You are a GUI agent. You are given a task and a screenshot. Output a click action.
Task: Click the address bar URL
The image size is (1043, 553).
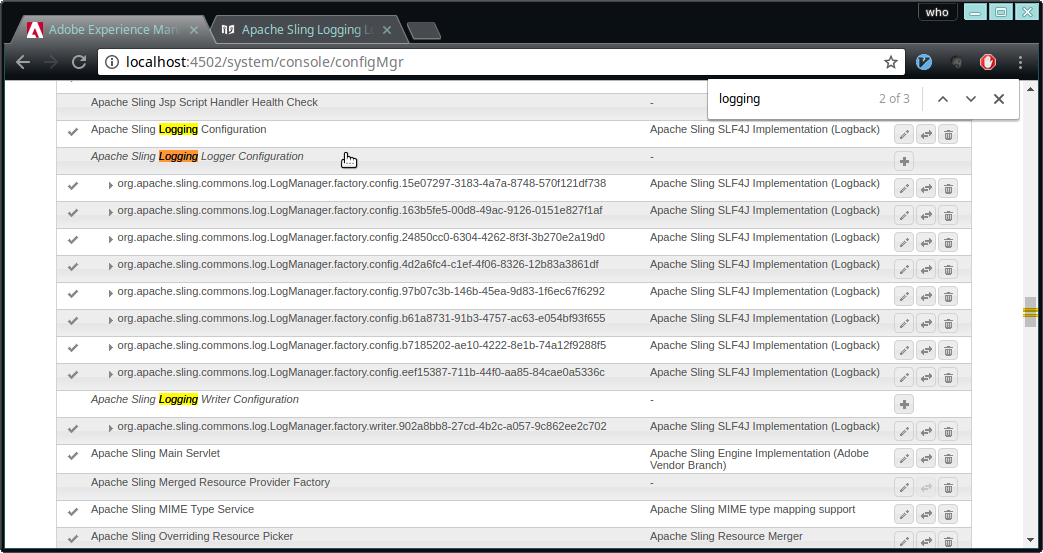pyautogui.click(x=264, y=63)
